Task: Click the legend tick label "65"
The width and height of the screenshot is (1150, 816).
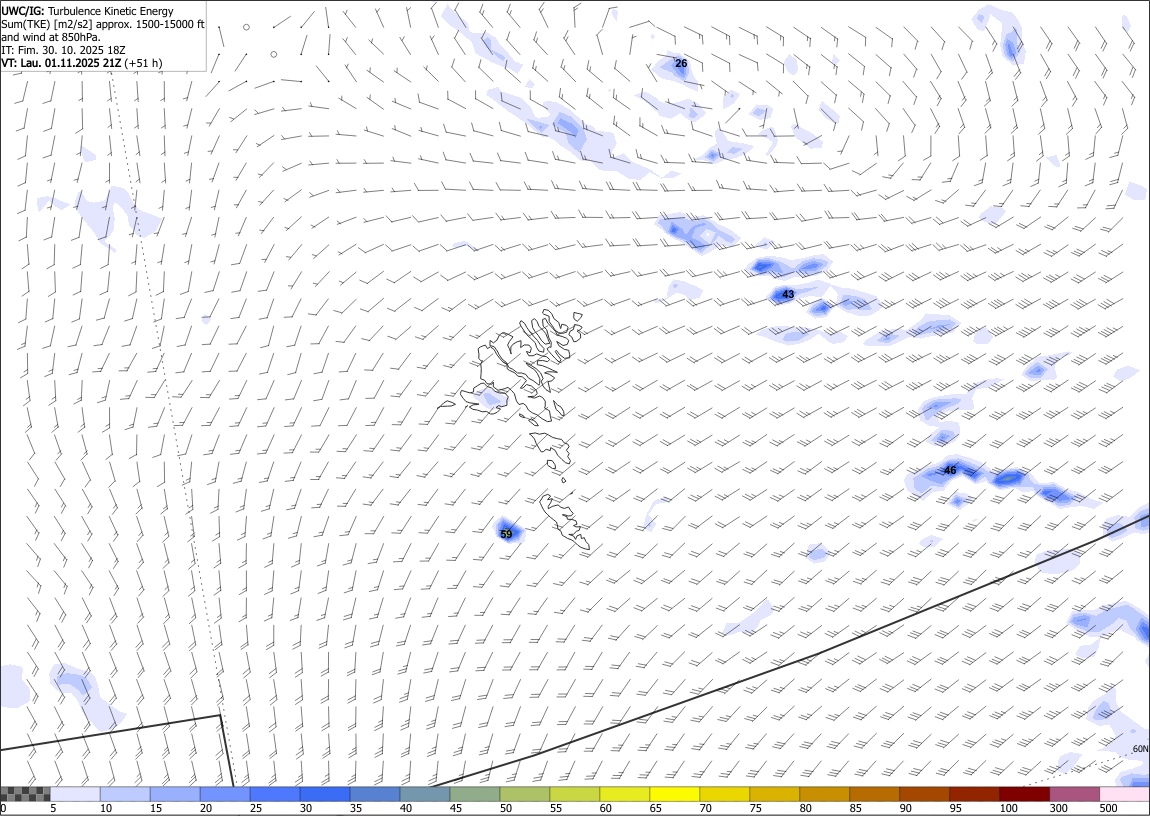Action: (x=655, y=808)
